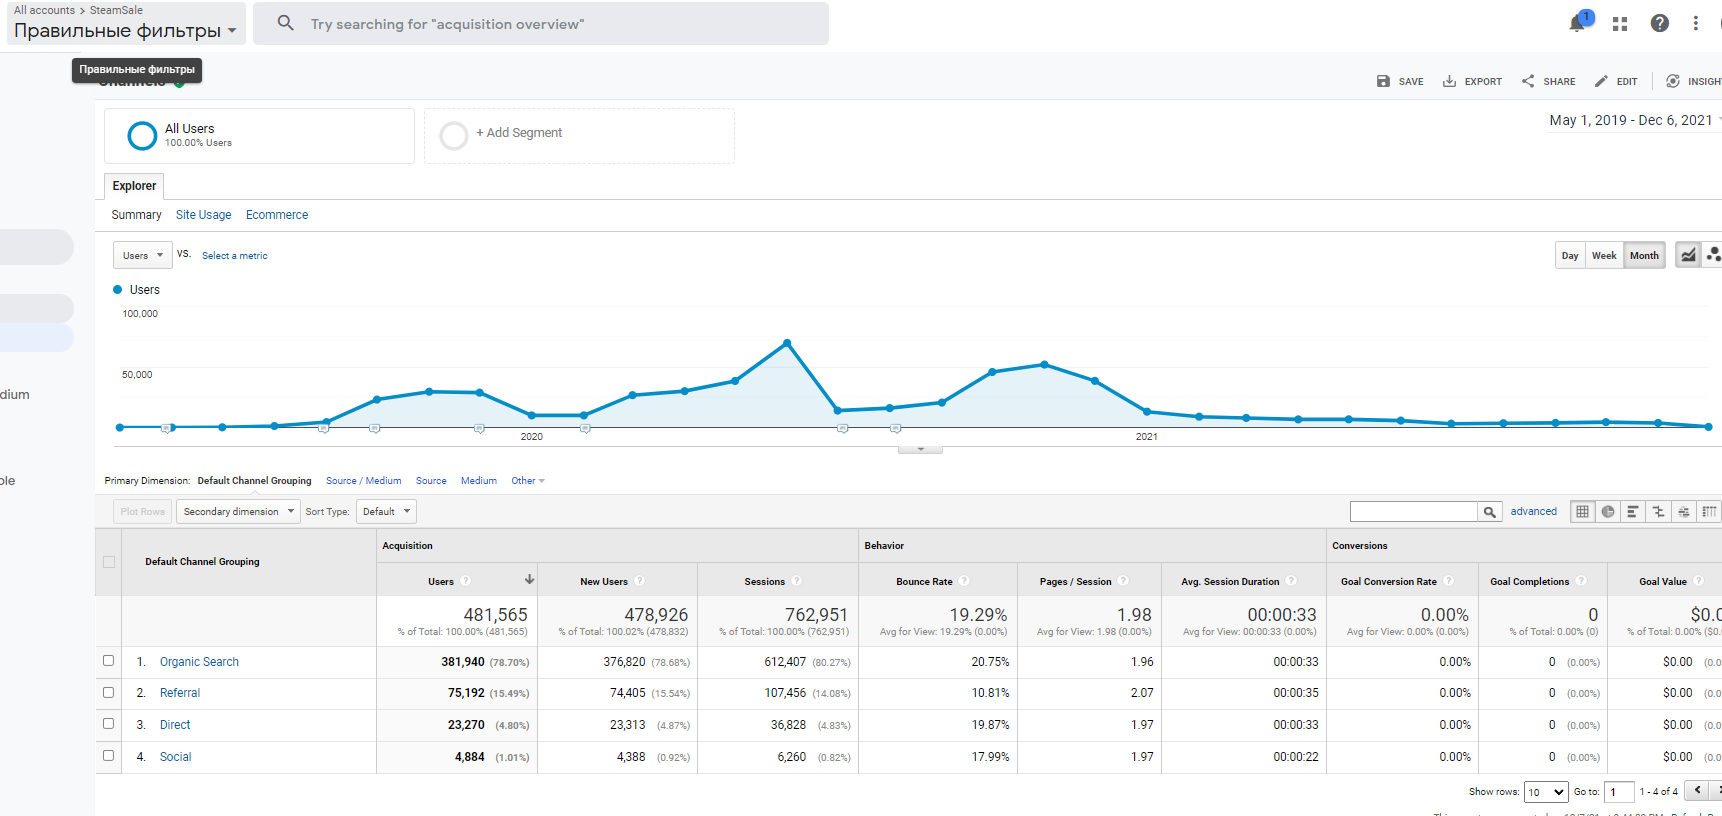Open the Google apps grid
The height and width of the screenshot is (816, 1722).
coord(1620,23)
